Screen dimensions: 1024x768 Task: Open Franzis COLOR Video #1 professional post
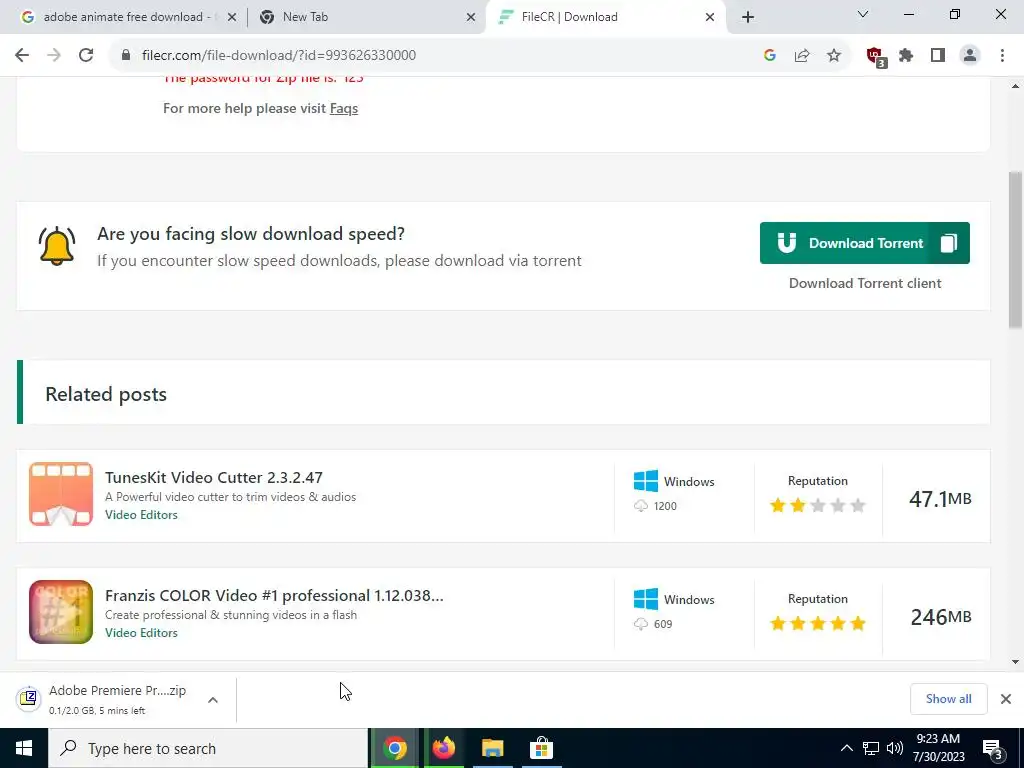click(x=274, y=596)
